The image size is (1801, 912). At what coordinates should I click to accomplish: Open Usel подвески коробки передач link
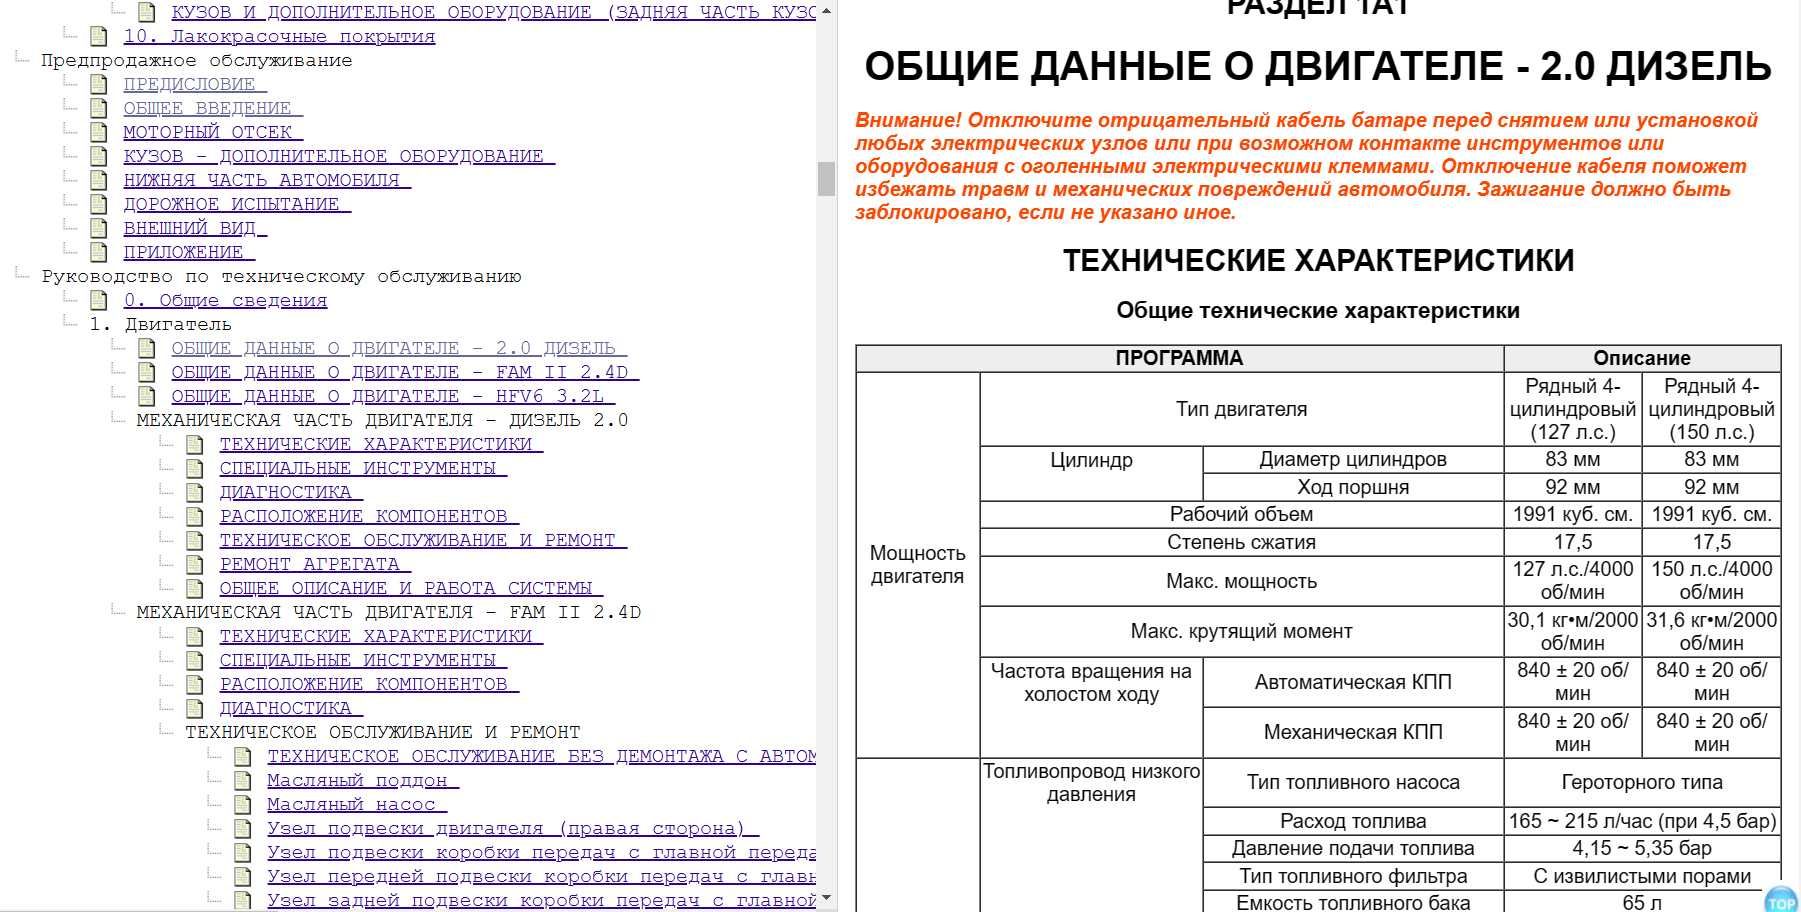coord(541,852)
